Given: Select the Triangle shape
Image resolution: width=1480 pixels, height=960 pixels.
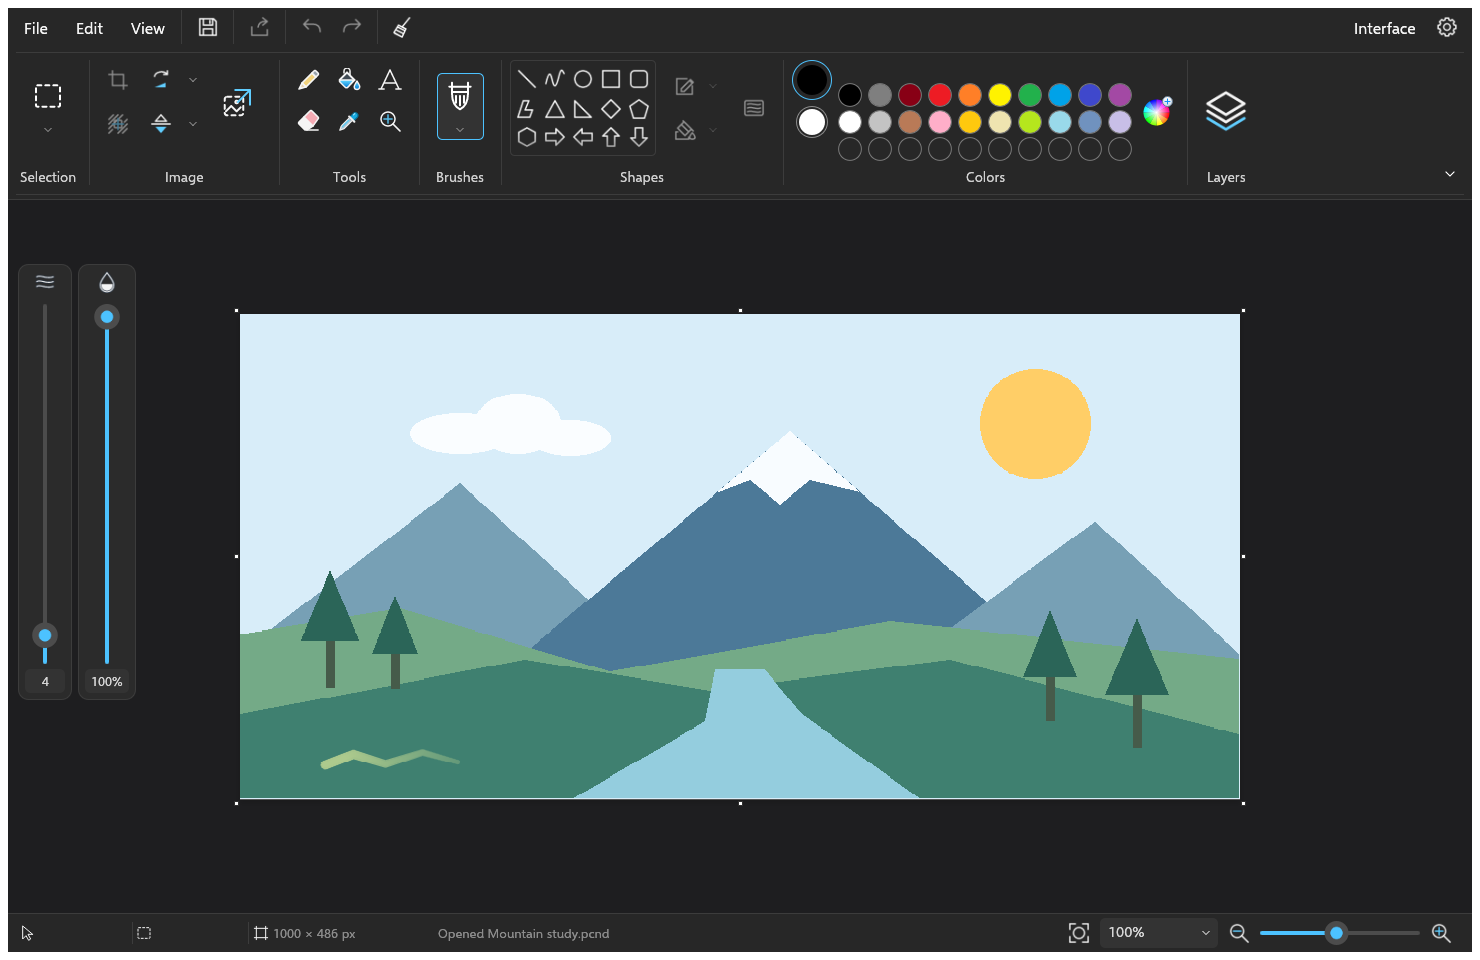Looking at the screenshot, I should [555, 108].
